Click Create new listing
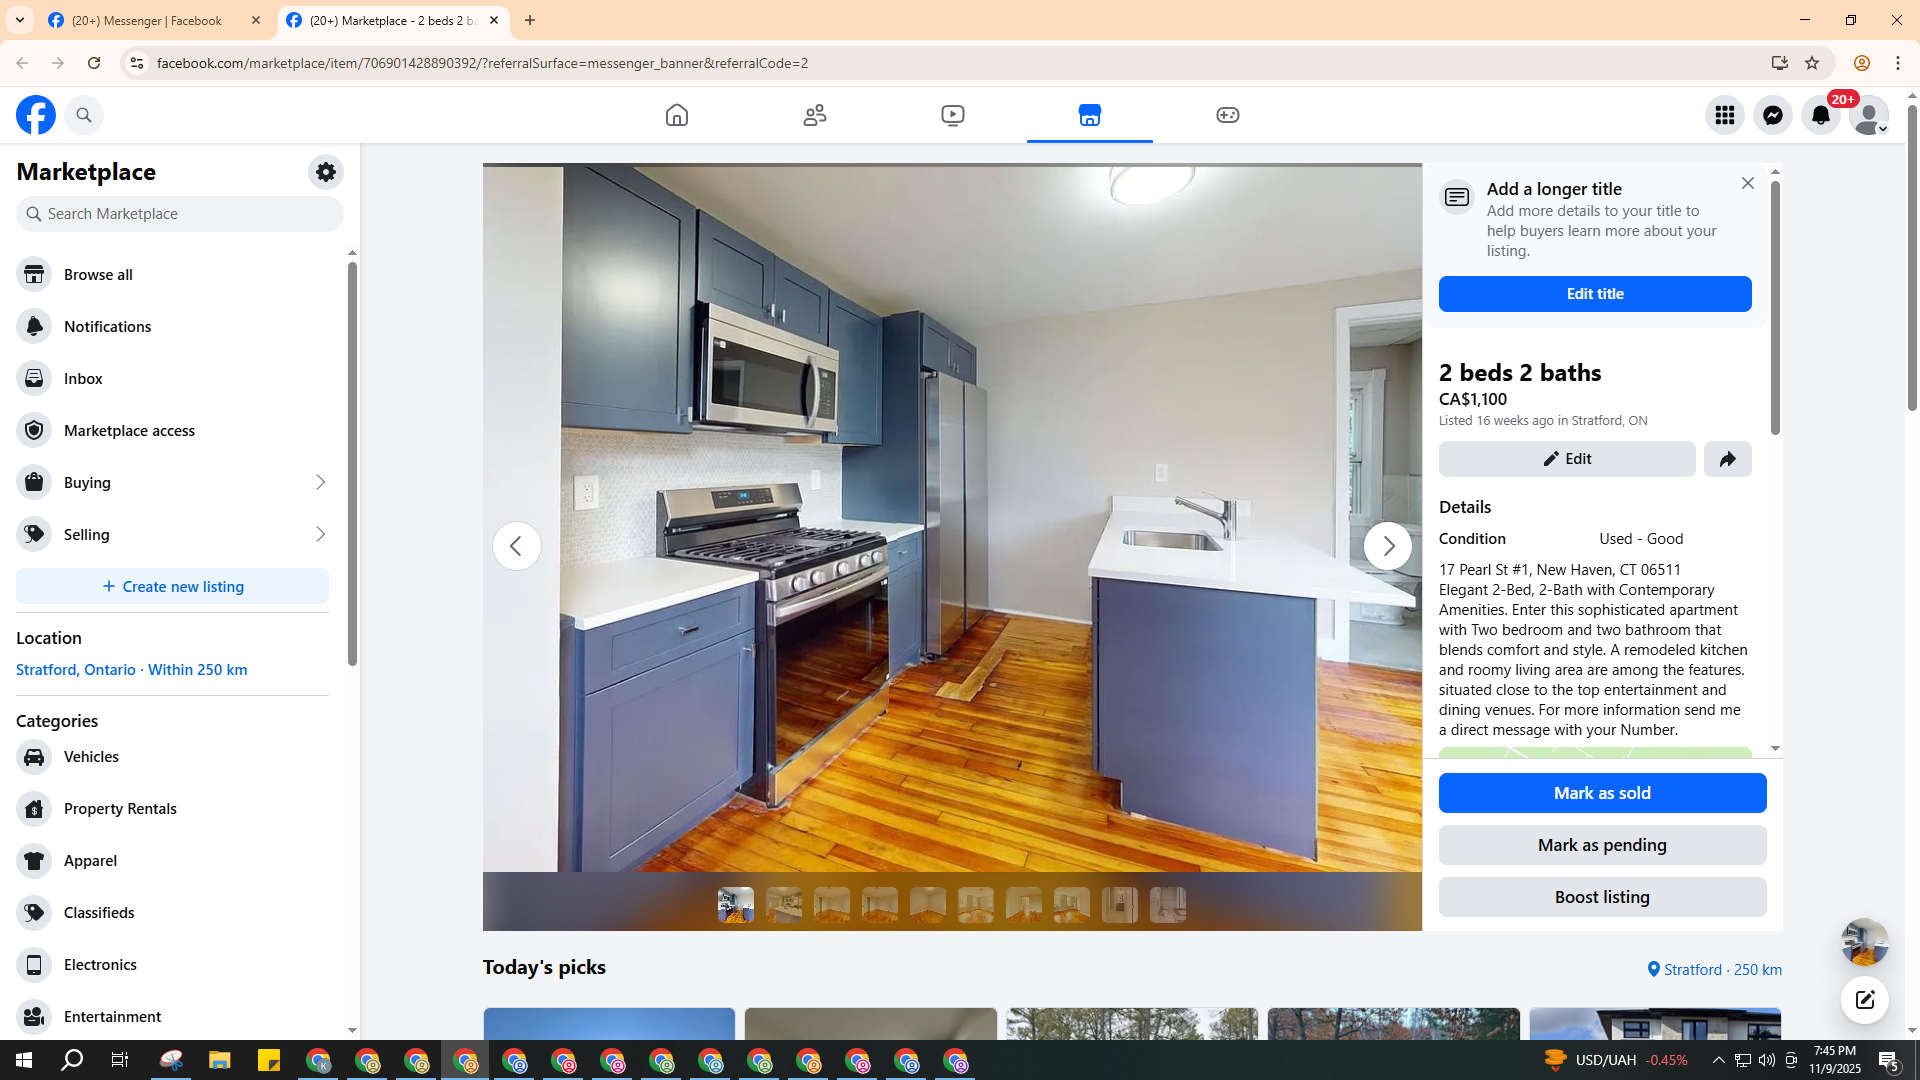 coord(172,586)
